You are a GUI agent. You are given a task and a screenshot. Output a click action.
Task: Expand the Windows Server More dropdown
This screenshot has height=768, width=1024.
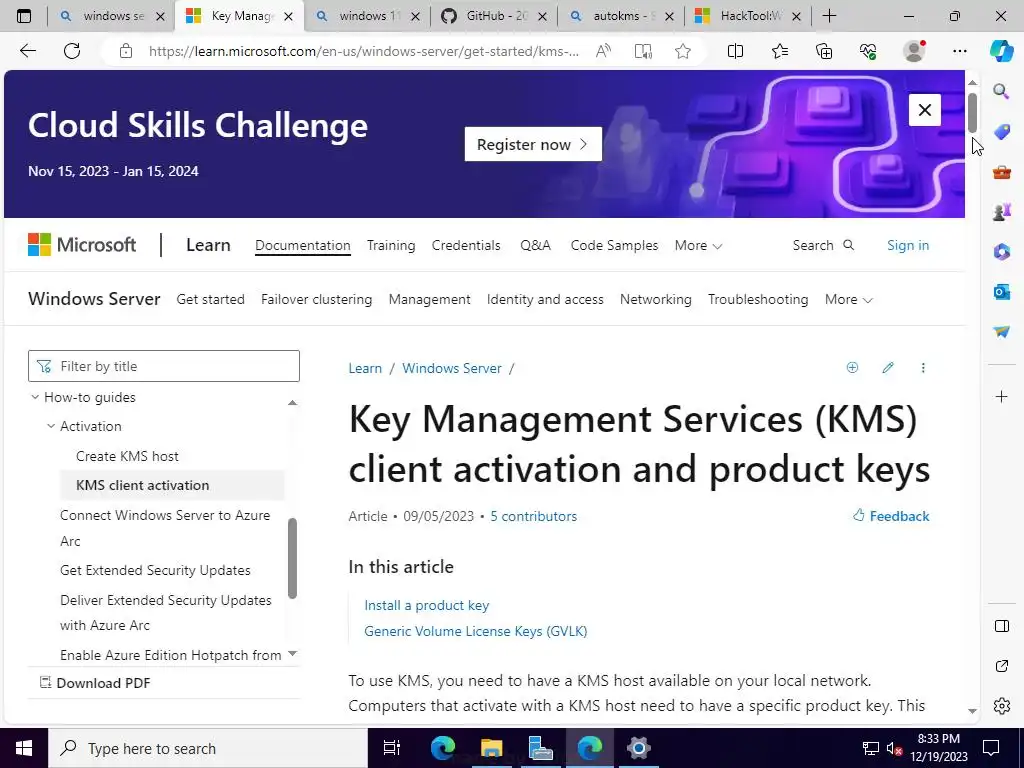pos(848,299)
